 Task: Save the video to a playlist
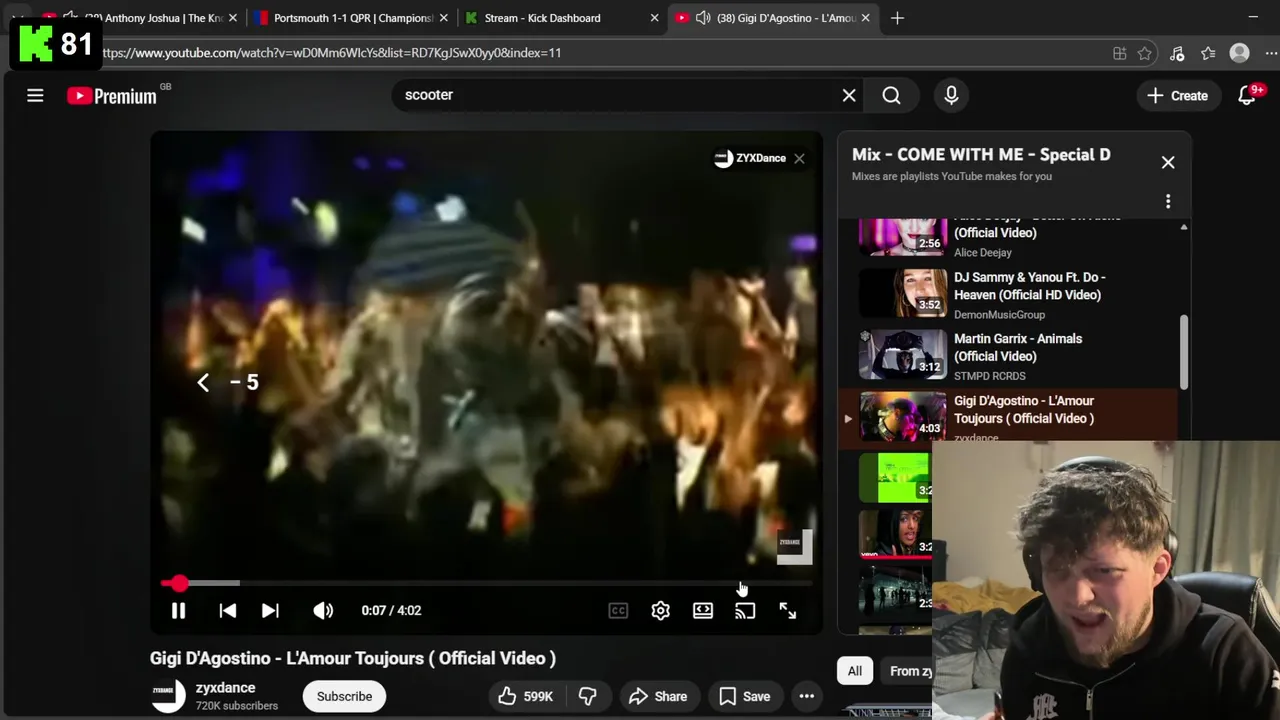pyautogui.click(x=745, y=696)
